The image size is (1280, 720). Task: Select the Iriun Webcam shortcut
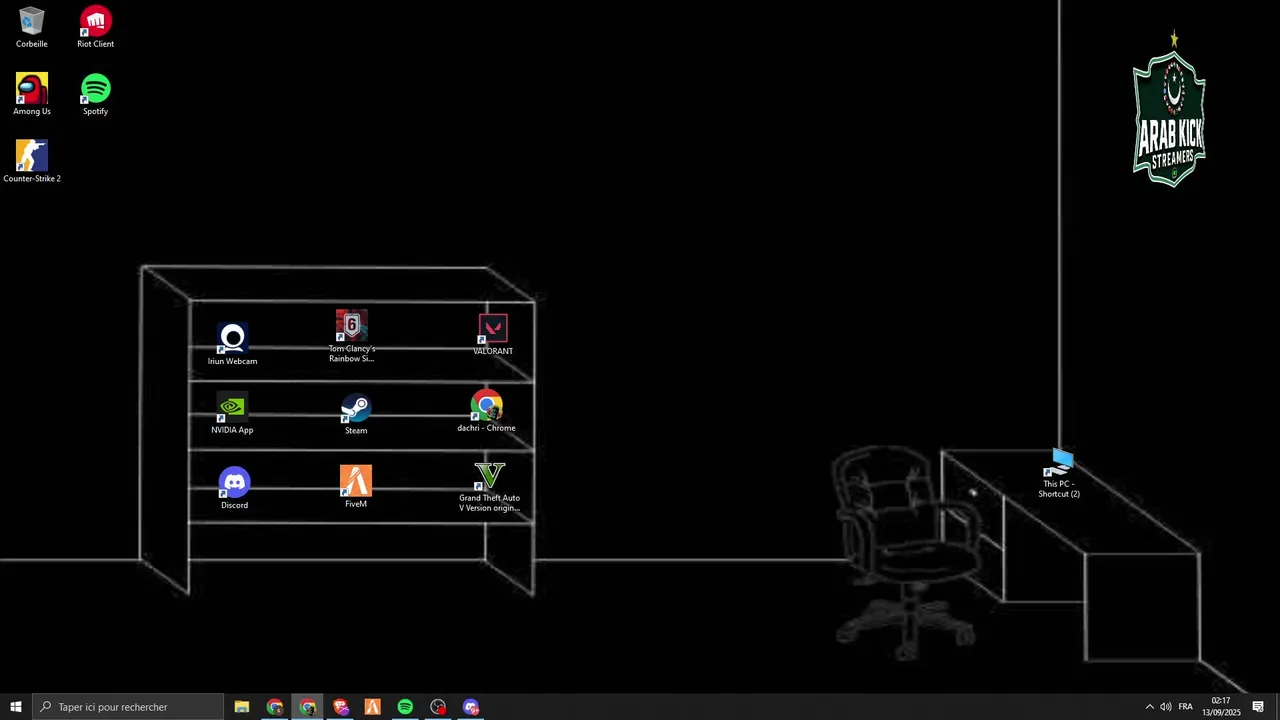(232, 344)
